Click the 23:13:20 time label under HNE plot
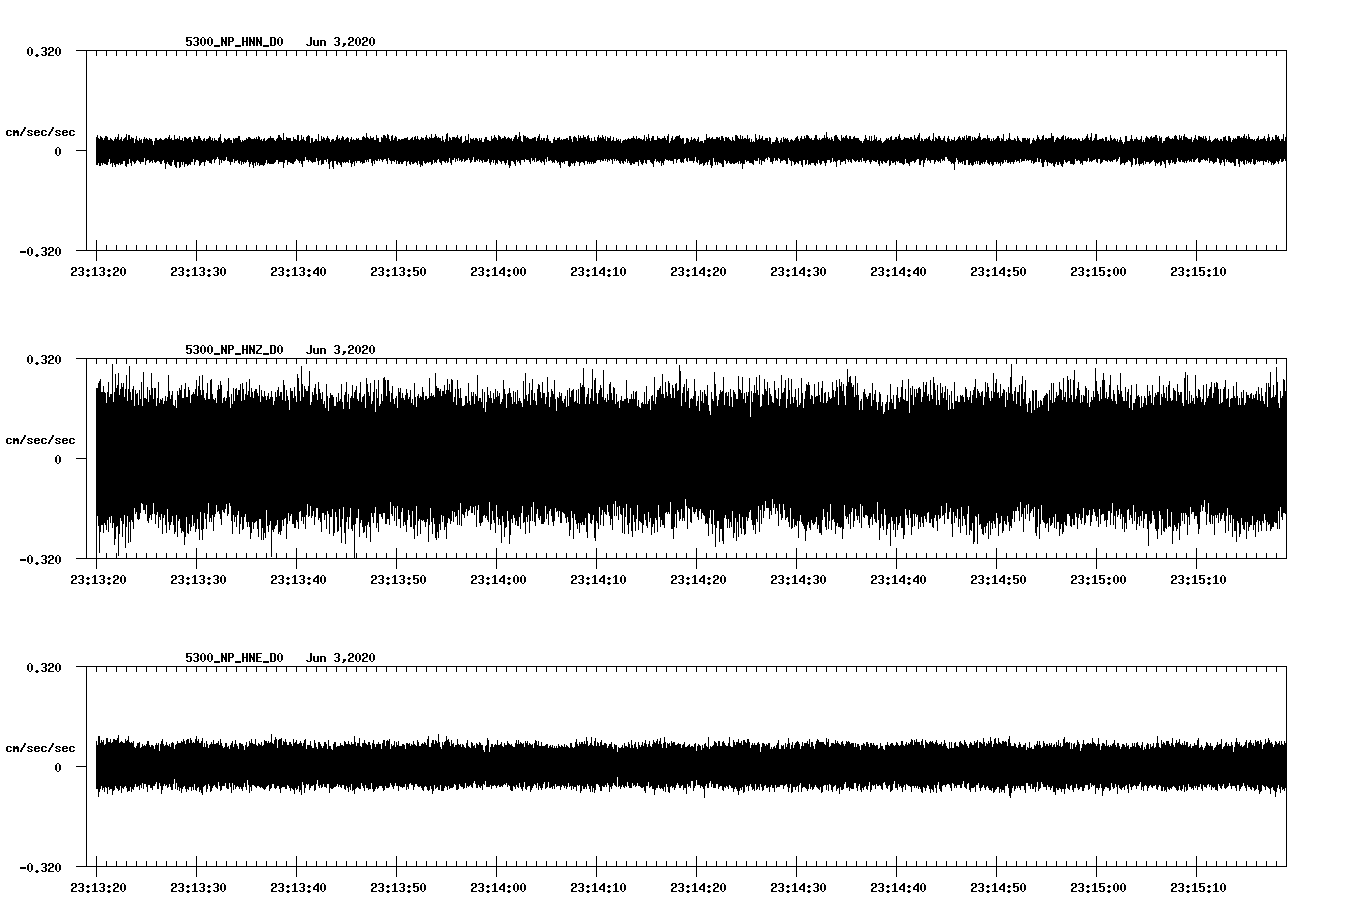The width and height of the screenshot is (1358, 924). click(x=98, y=887)
